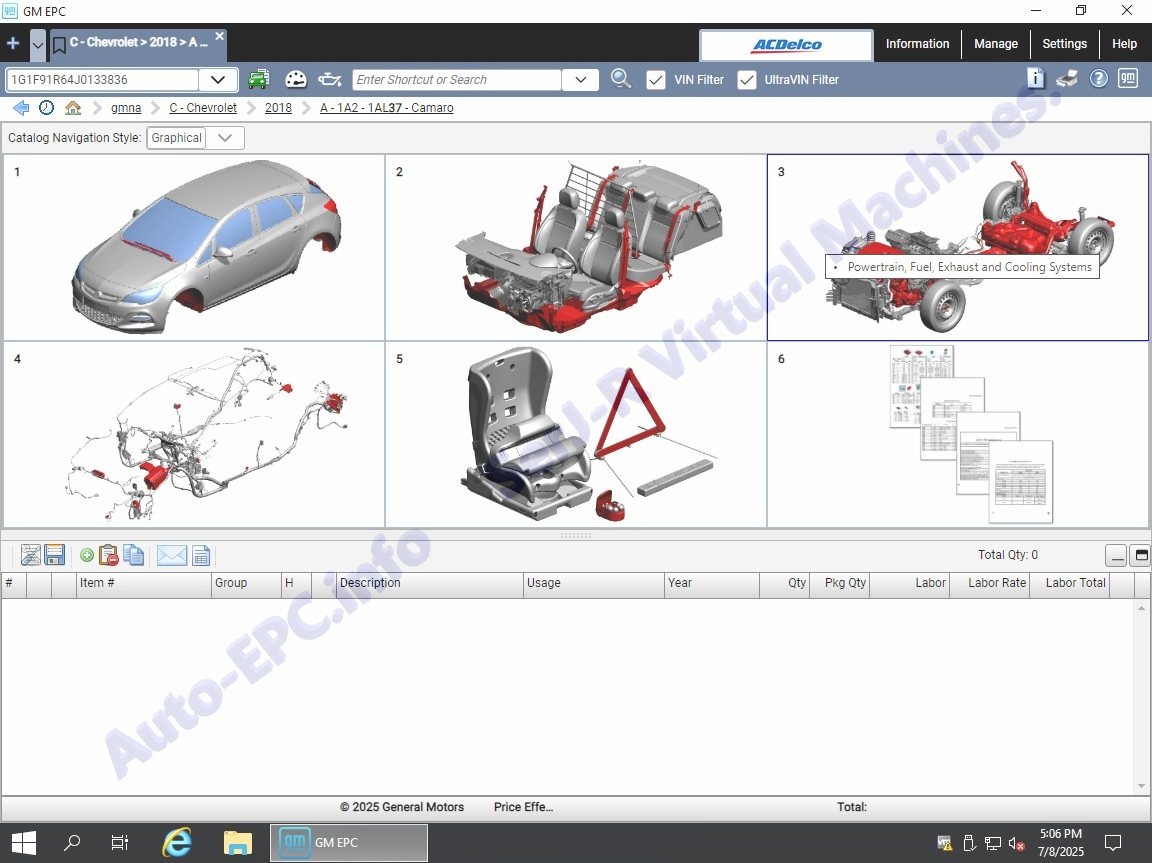This screenshot has width=1152, height=863.
Task: Click the floppy disk save icon
Action: [55, 556]
